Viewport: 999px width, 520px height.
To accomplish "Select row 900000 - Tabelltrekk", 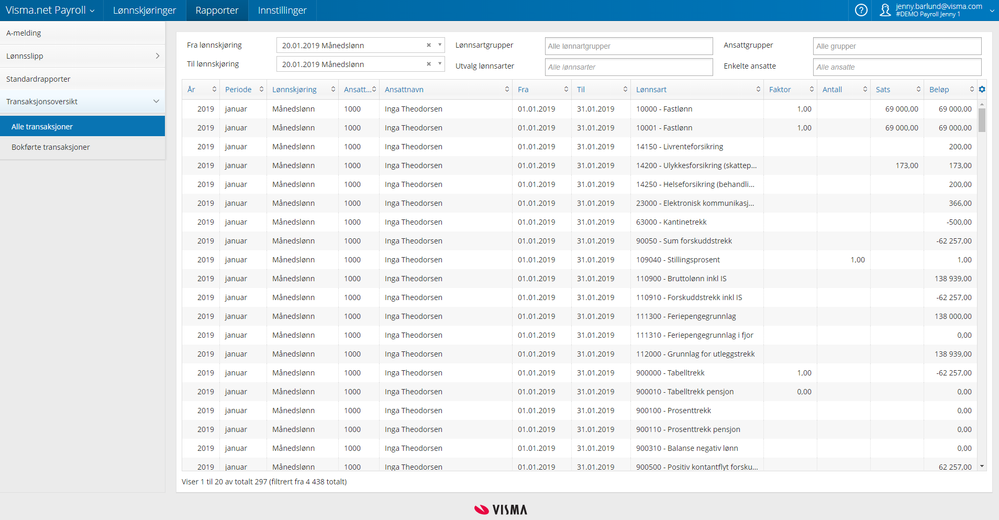I will tap(580, 373).
